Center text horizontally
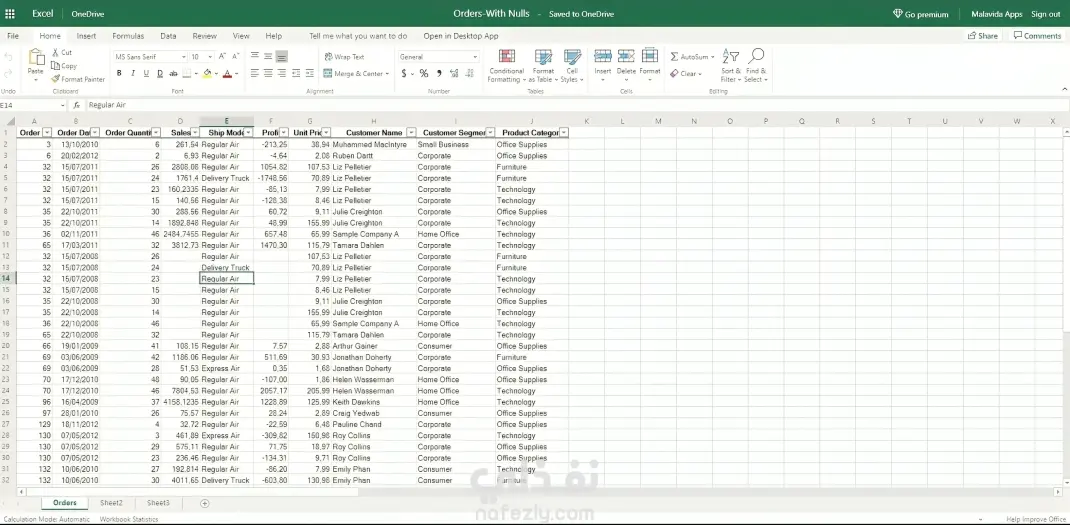 pyautogui.click(x=268, y=73)
